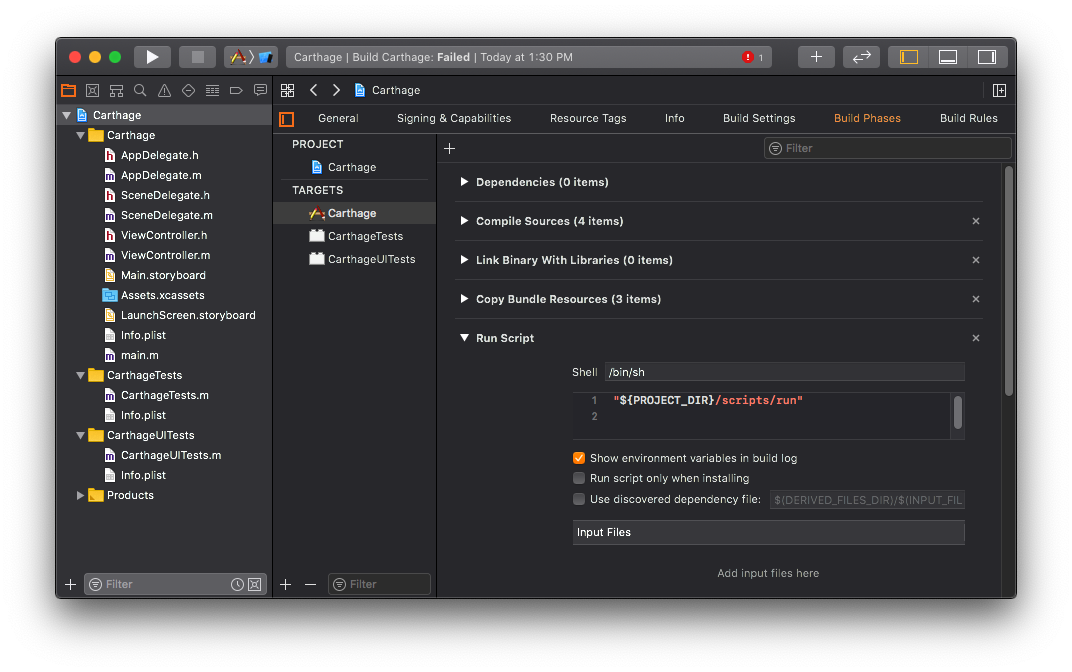Switch to Build Rules tab
The image size is (1072, 672).
968,118
